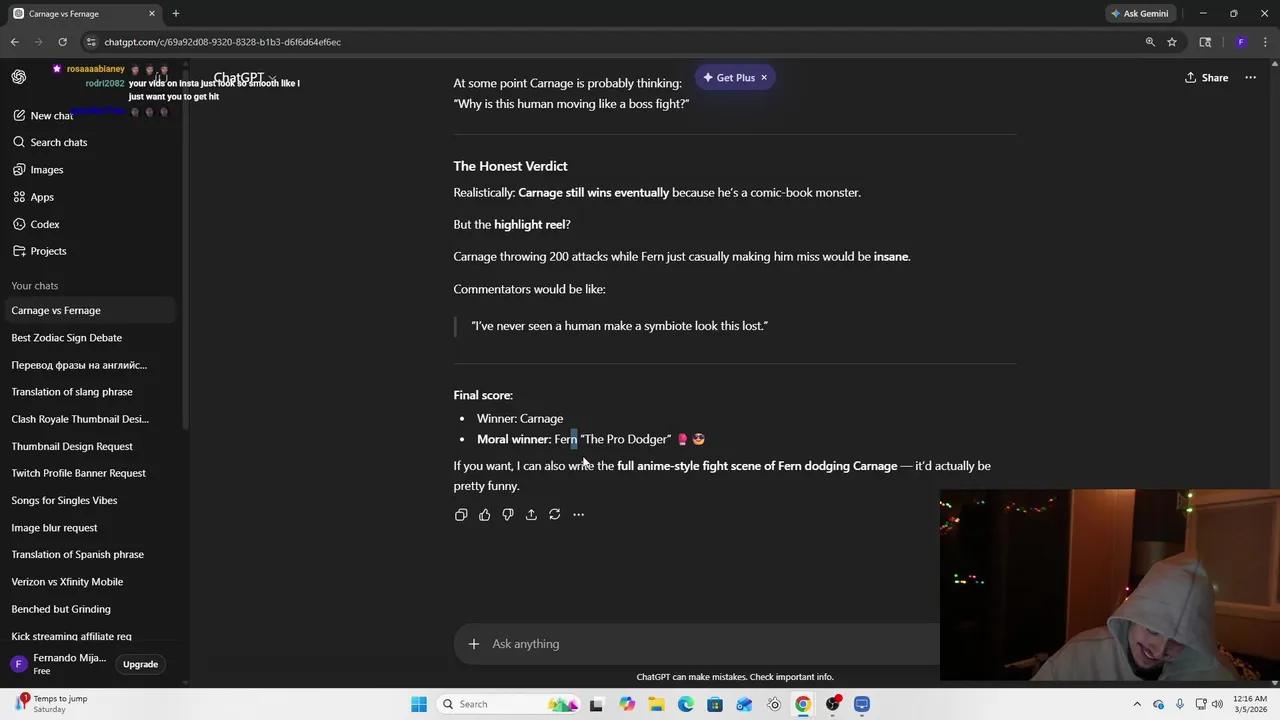Click Ask Gemini button
Screen dimensions: 1280x720
[1139, 13]
